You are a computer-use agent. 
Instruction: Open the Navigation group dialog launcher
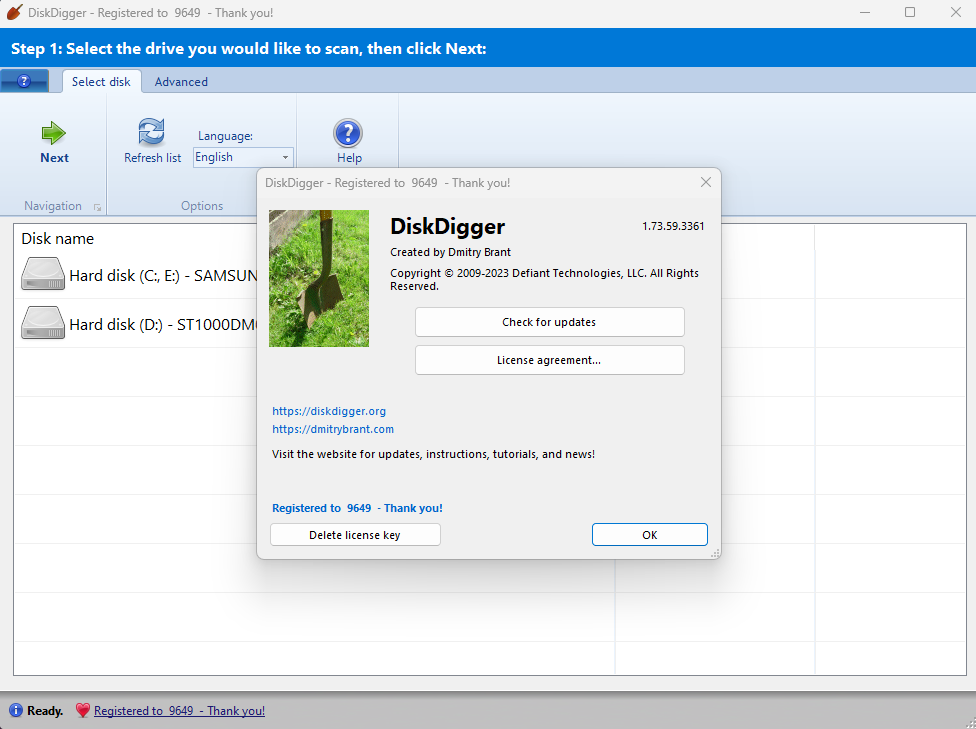98,207
